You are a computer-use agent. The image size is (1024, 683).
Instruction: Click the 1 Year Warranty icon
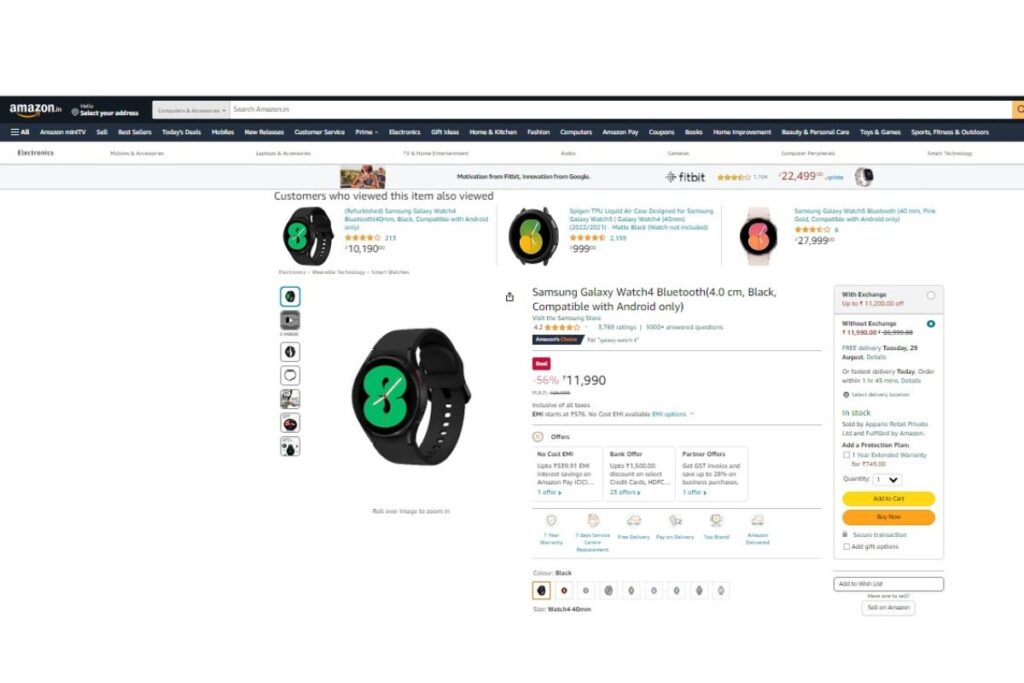tap(551, 520)
